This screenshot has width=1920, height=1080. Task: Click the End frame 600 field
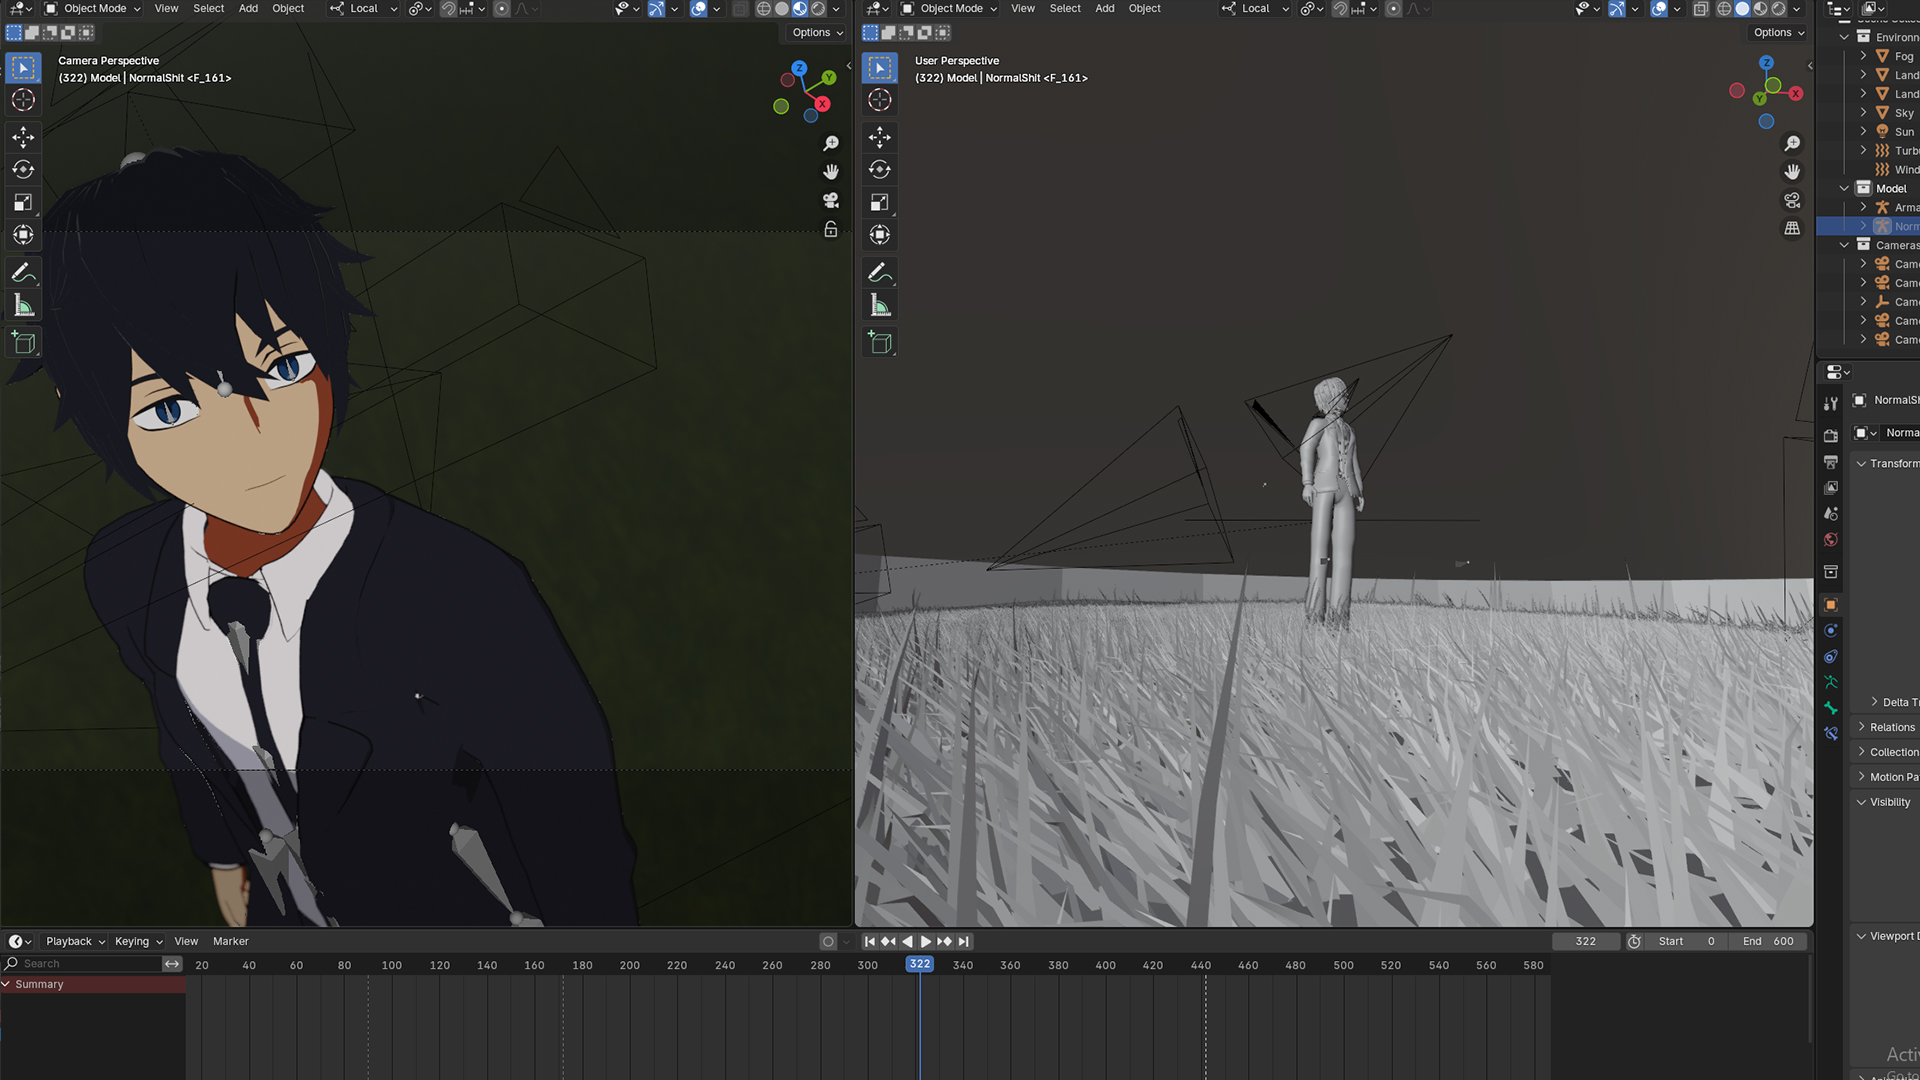click(1771, 941)
